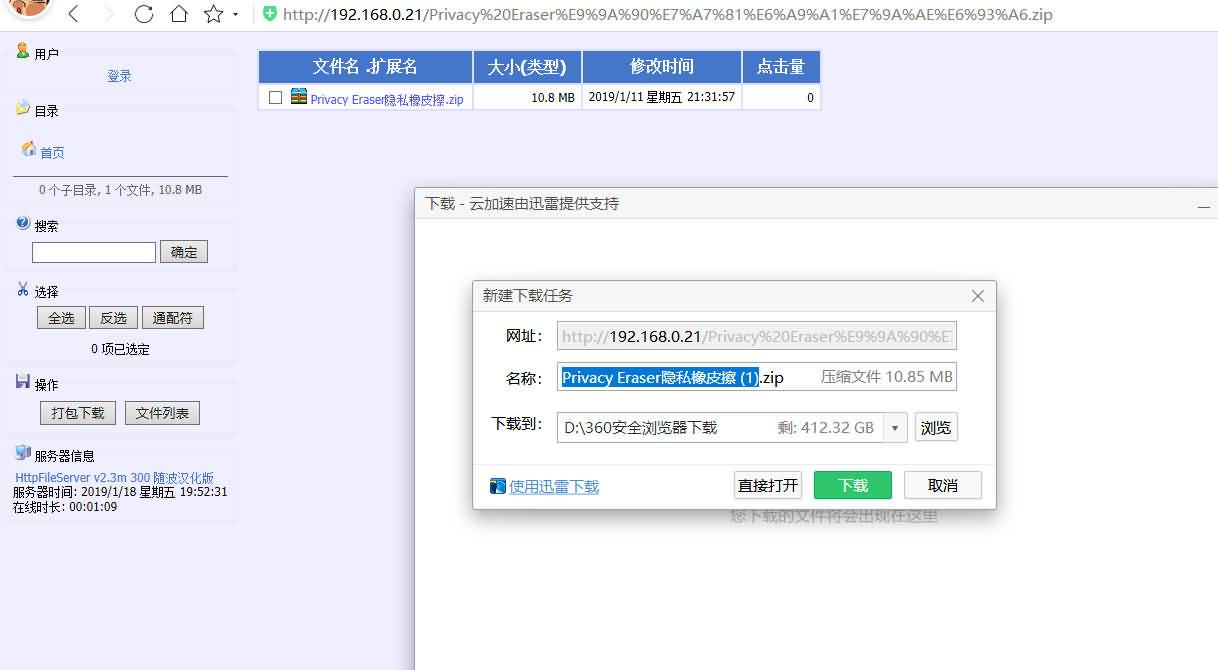The image size is (1218, 670).
Task: Click scissors icon in 选择 section
Action: click(x=23, y=289)
